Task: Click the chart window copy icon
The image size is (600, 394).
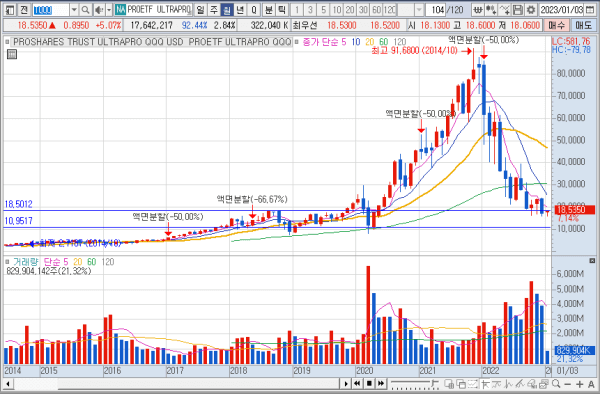Action: coord(544,384)
